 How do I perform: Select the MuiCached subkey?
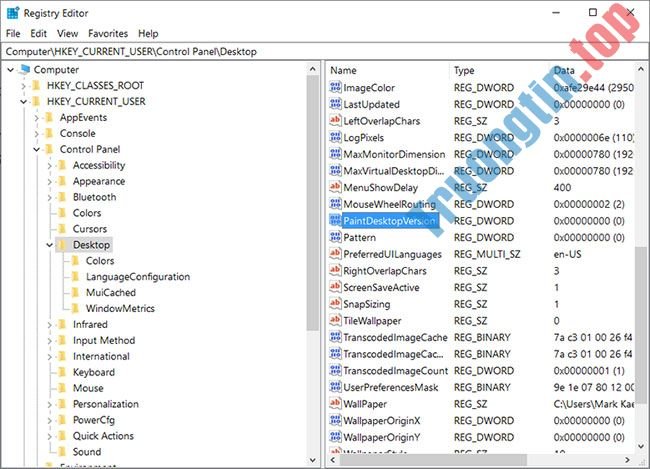[x=111, y=292]
